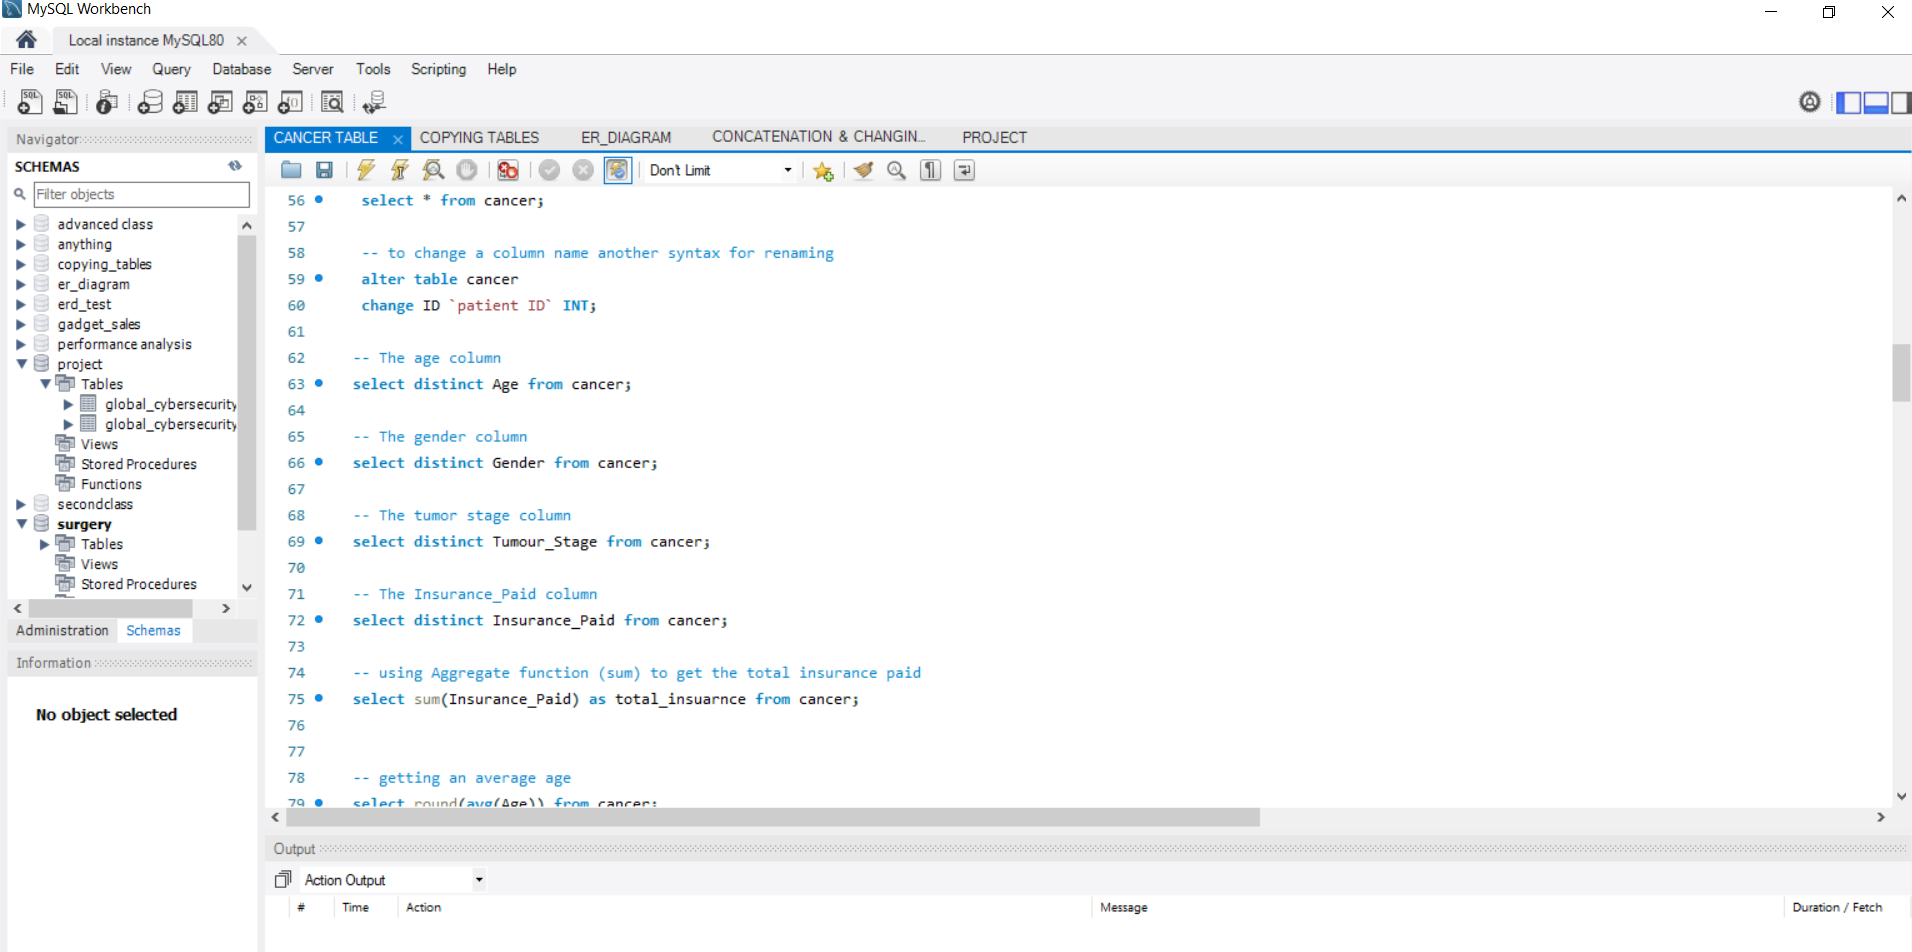Screen dimensions: 1912x952
Task: Click the editor horizontal scrollbar thumb
Action: [773, 817]
